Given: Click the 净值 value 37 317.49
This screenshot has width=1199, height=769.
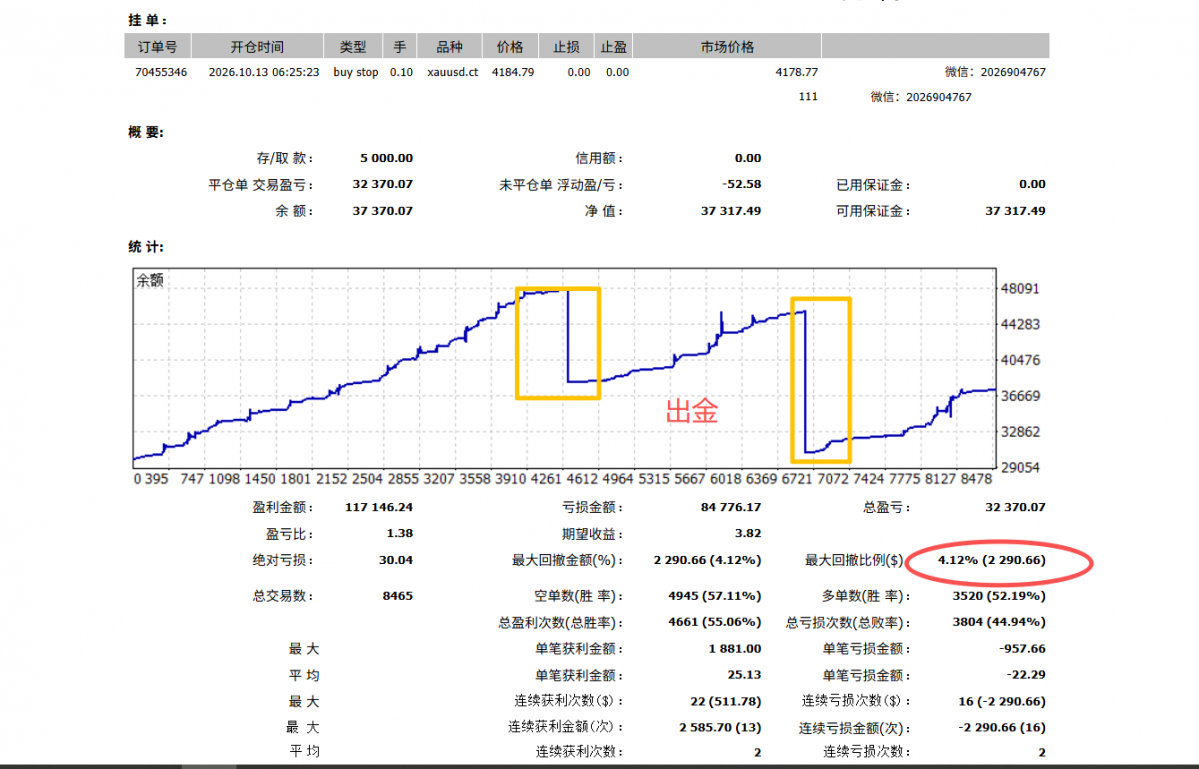Looking at the screenshot, I should click(731, 211).
